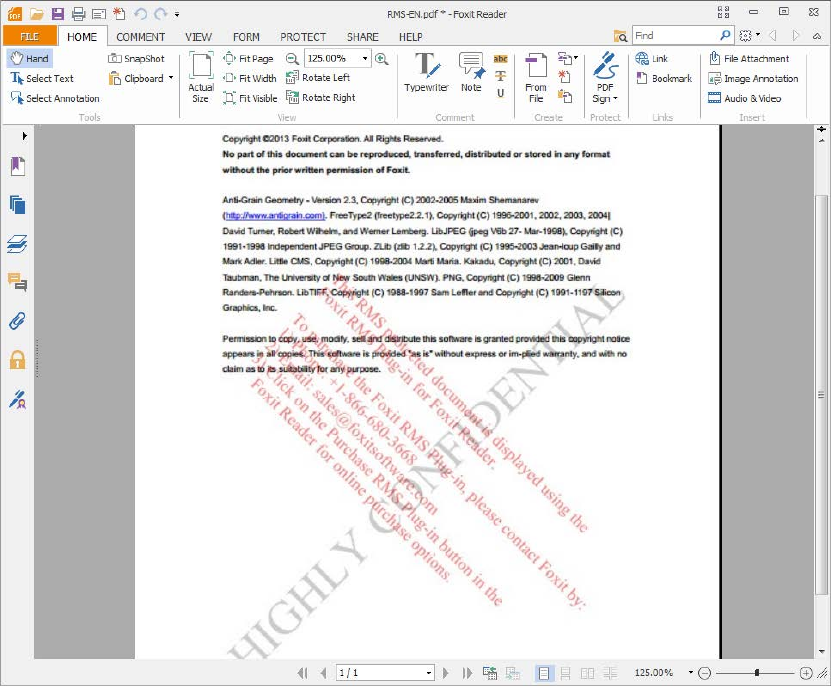Save the document from quick toolbar
The image size is (831, 686).
[57, 14]
